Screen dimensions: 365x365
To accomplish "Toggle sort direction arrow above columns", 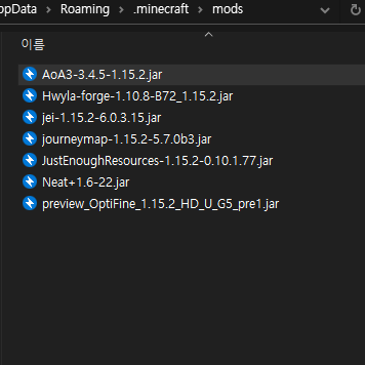I will point(209,34).
